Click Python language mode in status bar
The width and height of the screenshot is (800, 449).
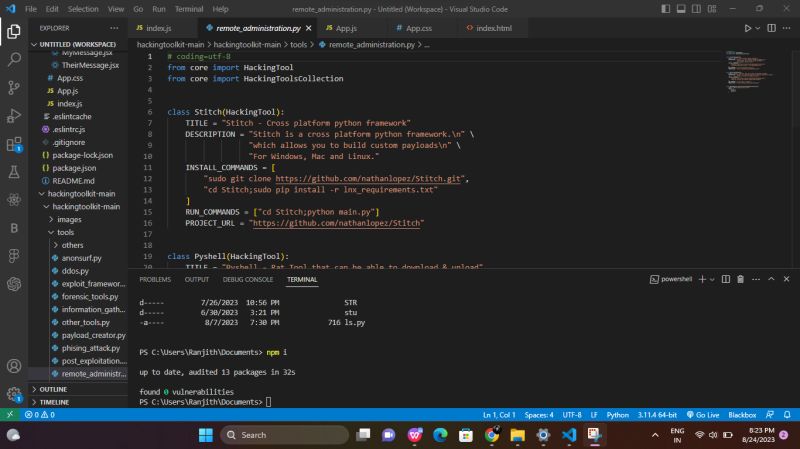[x=617, y=415]
